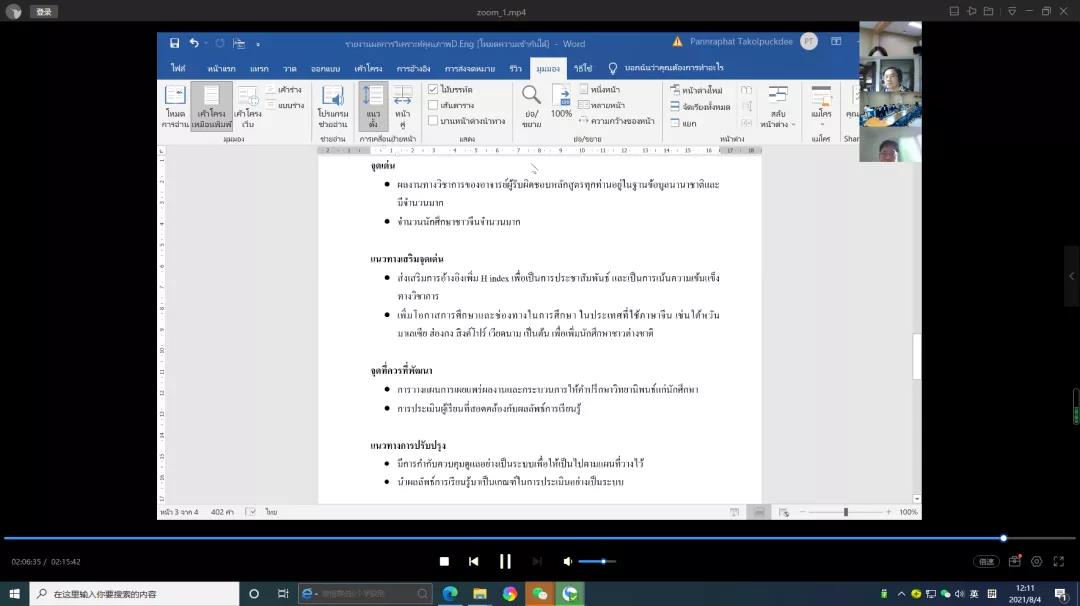Click the 登录 login button
1080x606 pixels.
click(x=43, y=12)
